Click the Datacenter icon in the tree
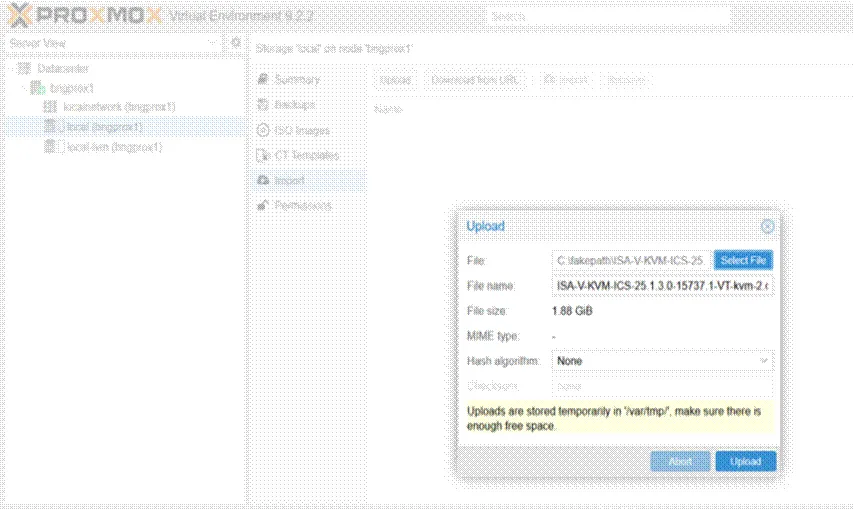The width and height of the screenshot is (853, 509). [24, 69]
